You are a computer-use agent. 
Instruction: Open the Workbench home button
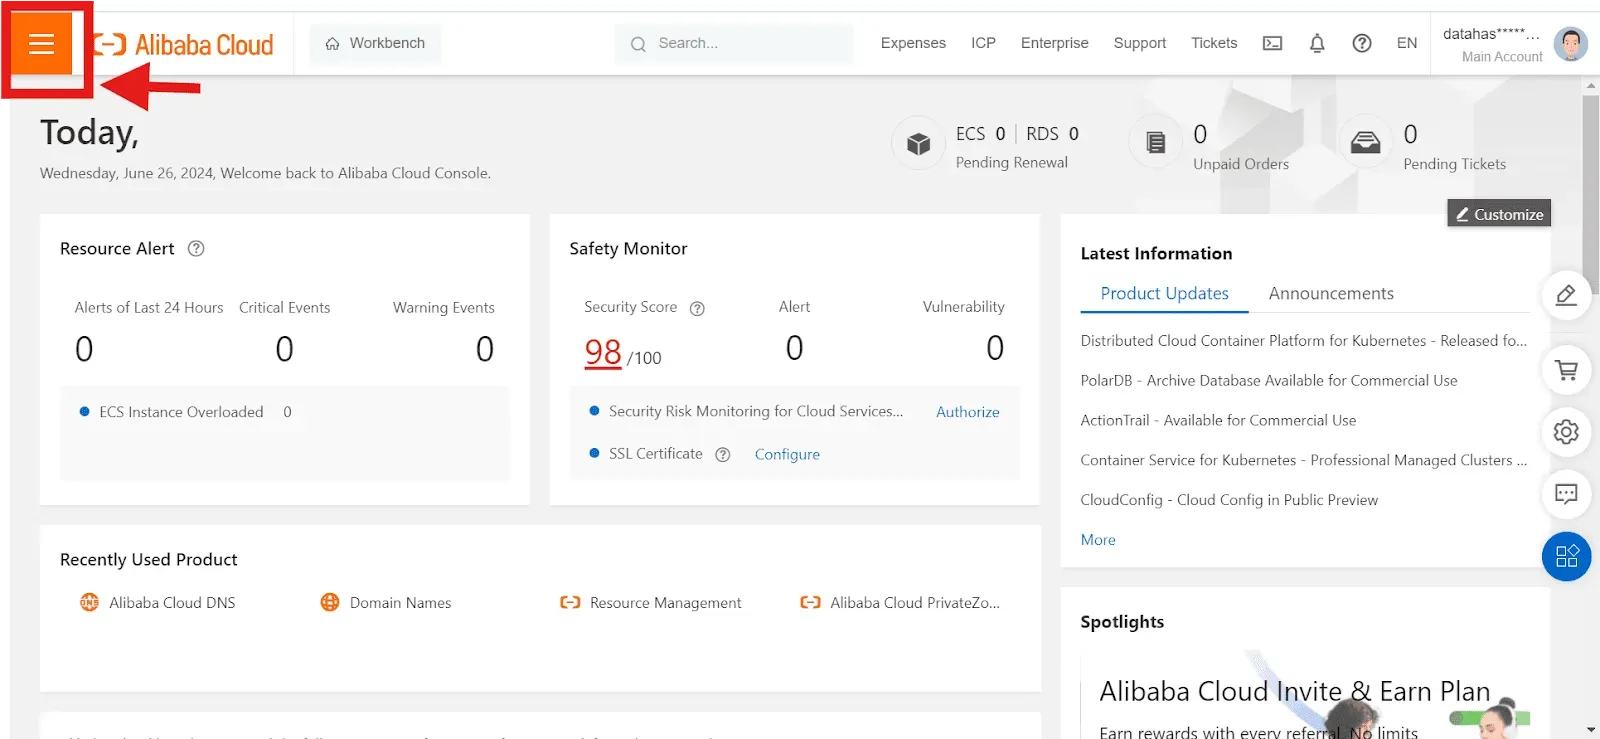point(375,43)
